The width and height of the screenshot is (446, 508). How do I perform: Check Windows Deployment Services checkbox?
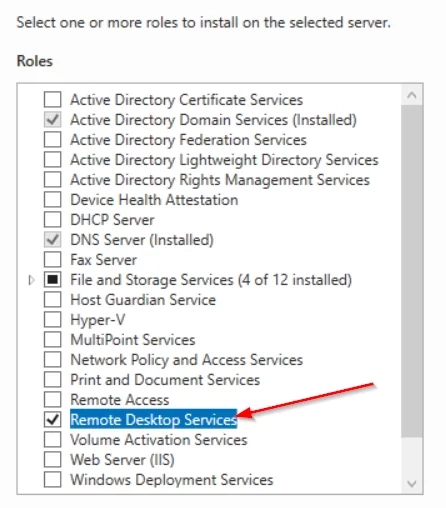point(52,480)
